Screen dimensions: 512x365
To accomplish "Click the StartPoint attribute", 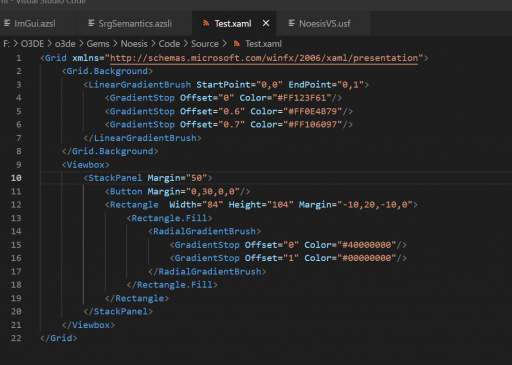I will (x=223, y=85).
